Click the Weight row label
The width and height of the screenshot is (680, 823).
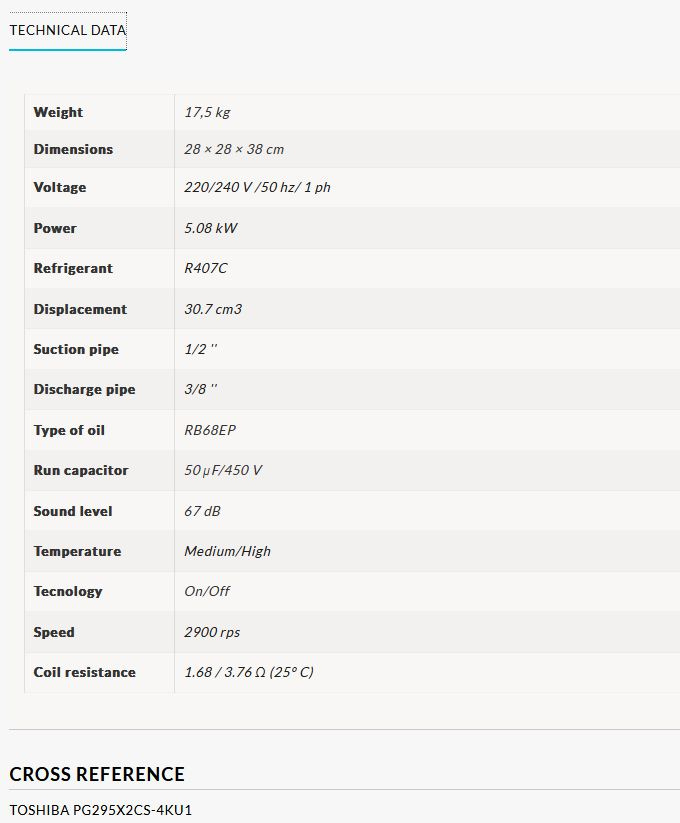point(58,112)
